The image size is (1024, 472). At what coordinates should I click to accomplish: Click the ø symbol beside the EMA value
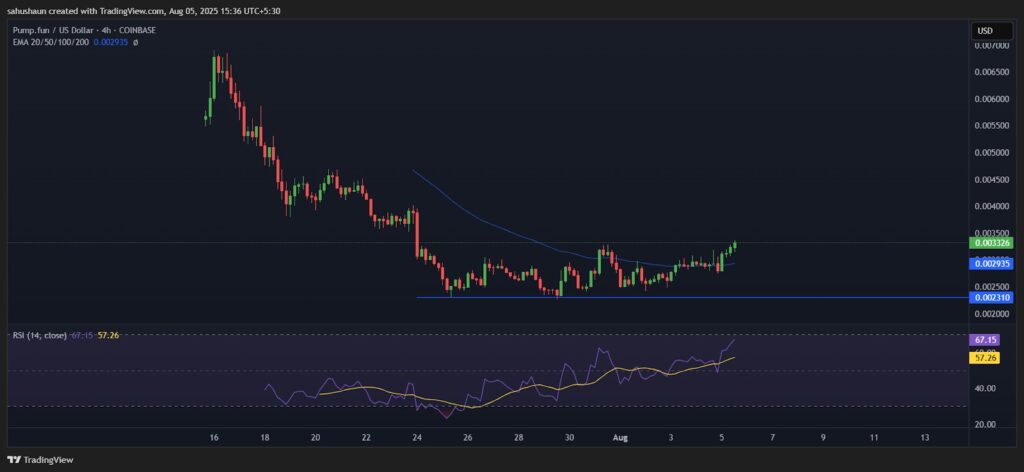pos(134,43)
